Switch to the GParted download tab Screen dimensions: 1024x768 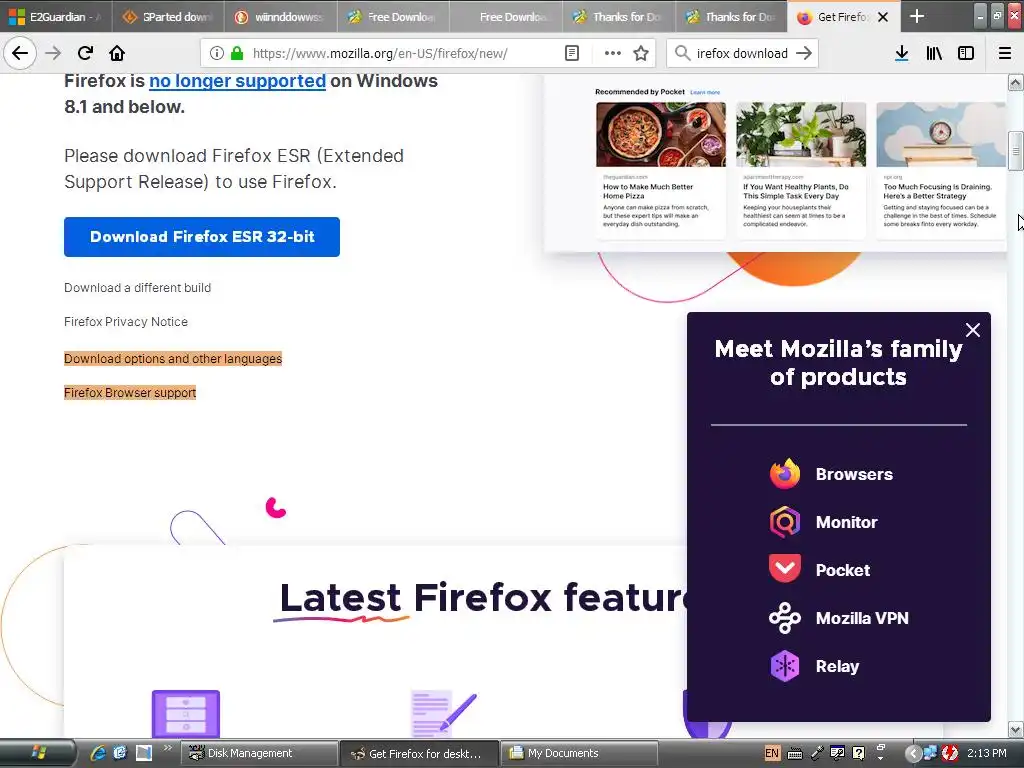click(168, 17)
